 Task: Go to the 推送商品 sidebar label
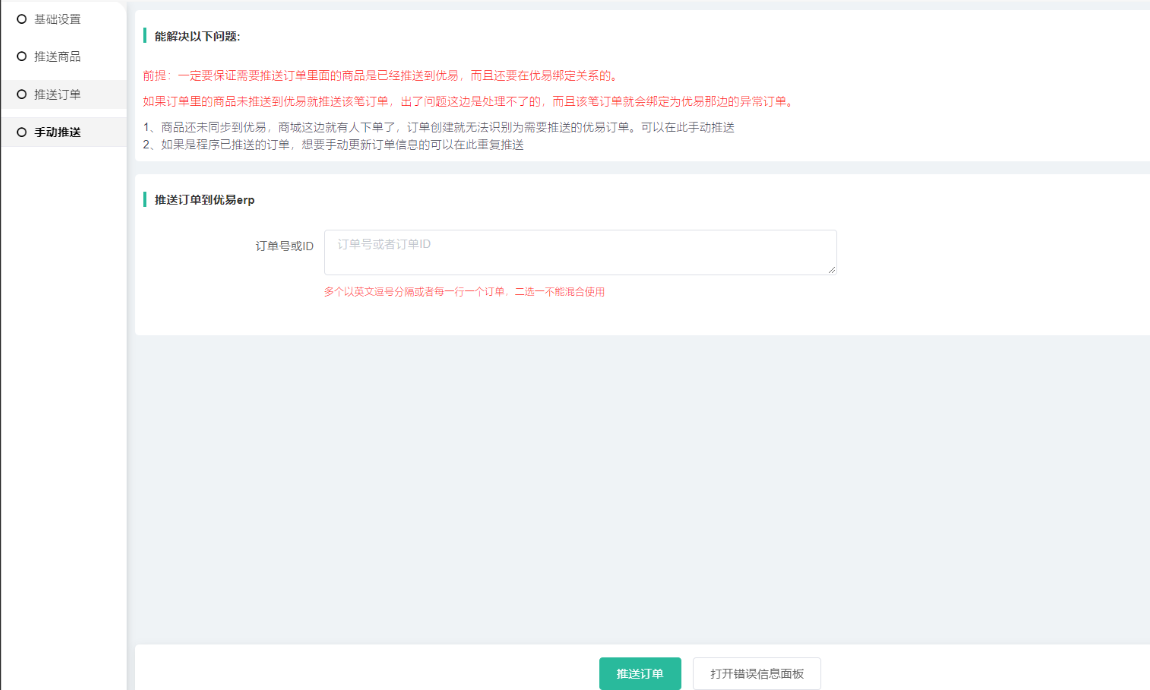tap(57, 56)
